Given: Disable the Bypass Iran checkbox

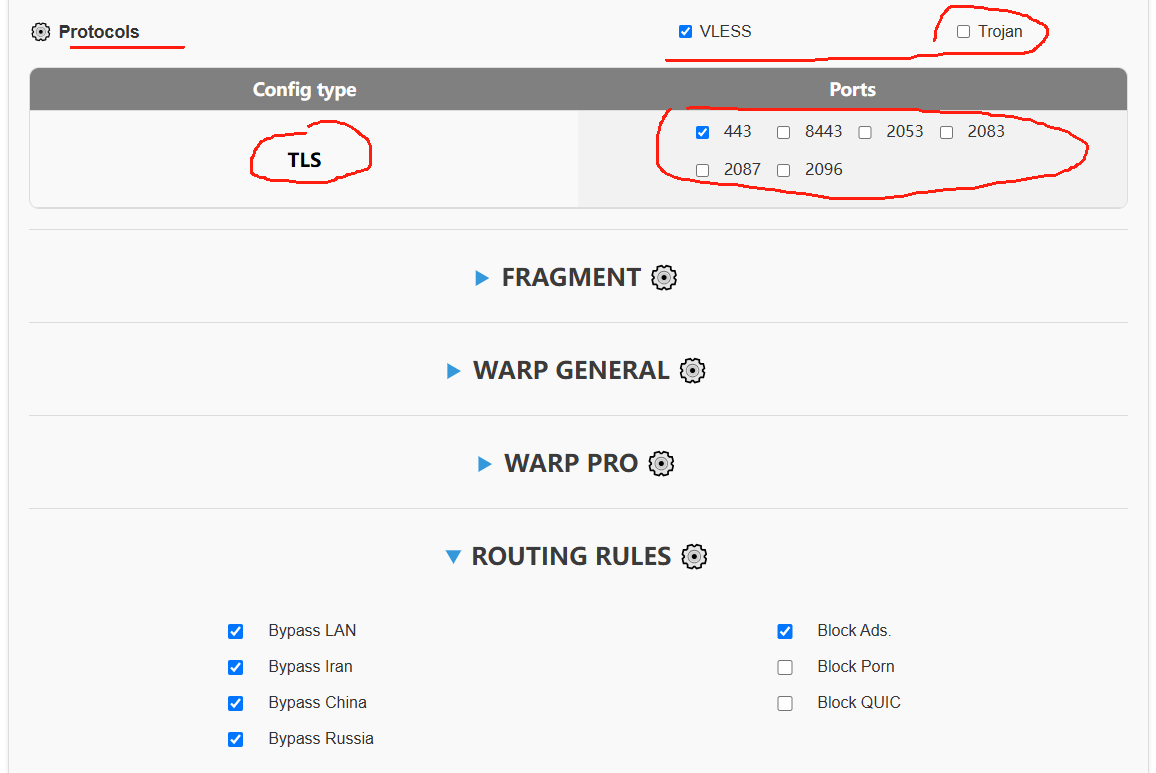Looking at the screenshot, I should [x=235, y=667].
